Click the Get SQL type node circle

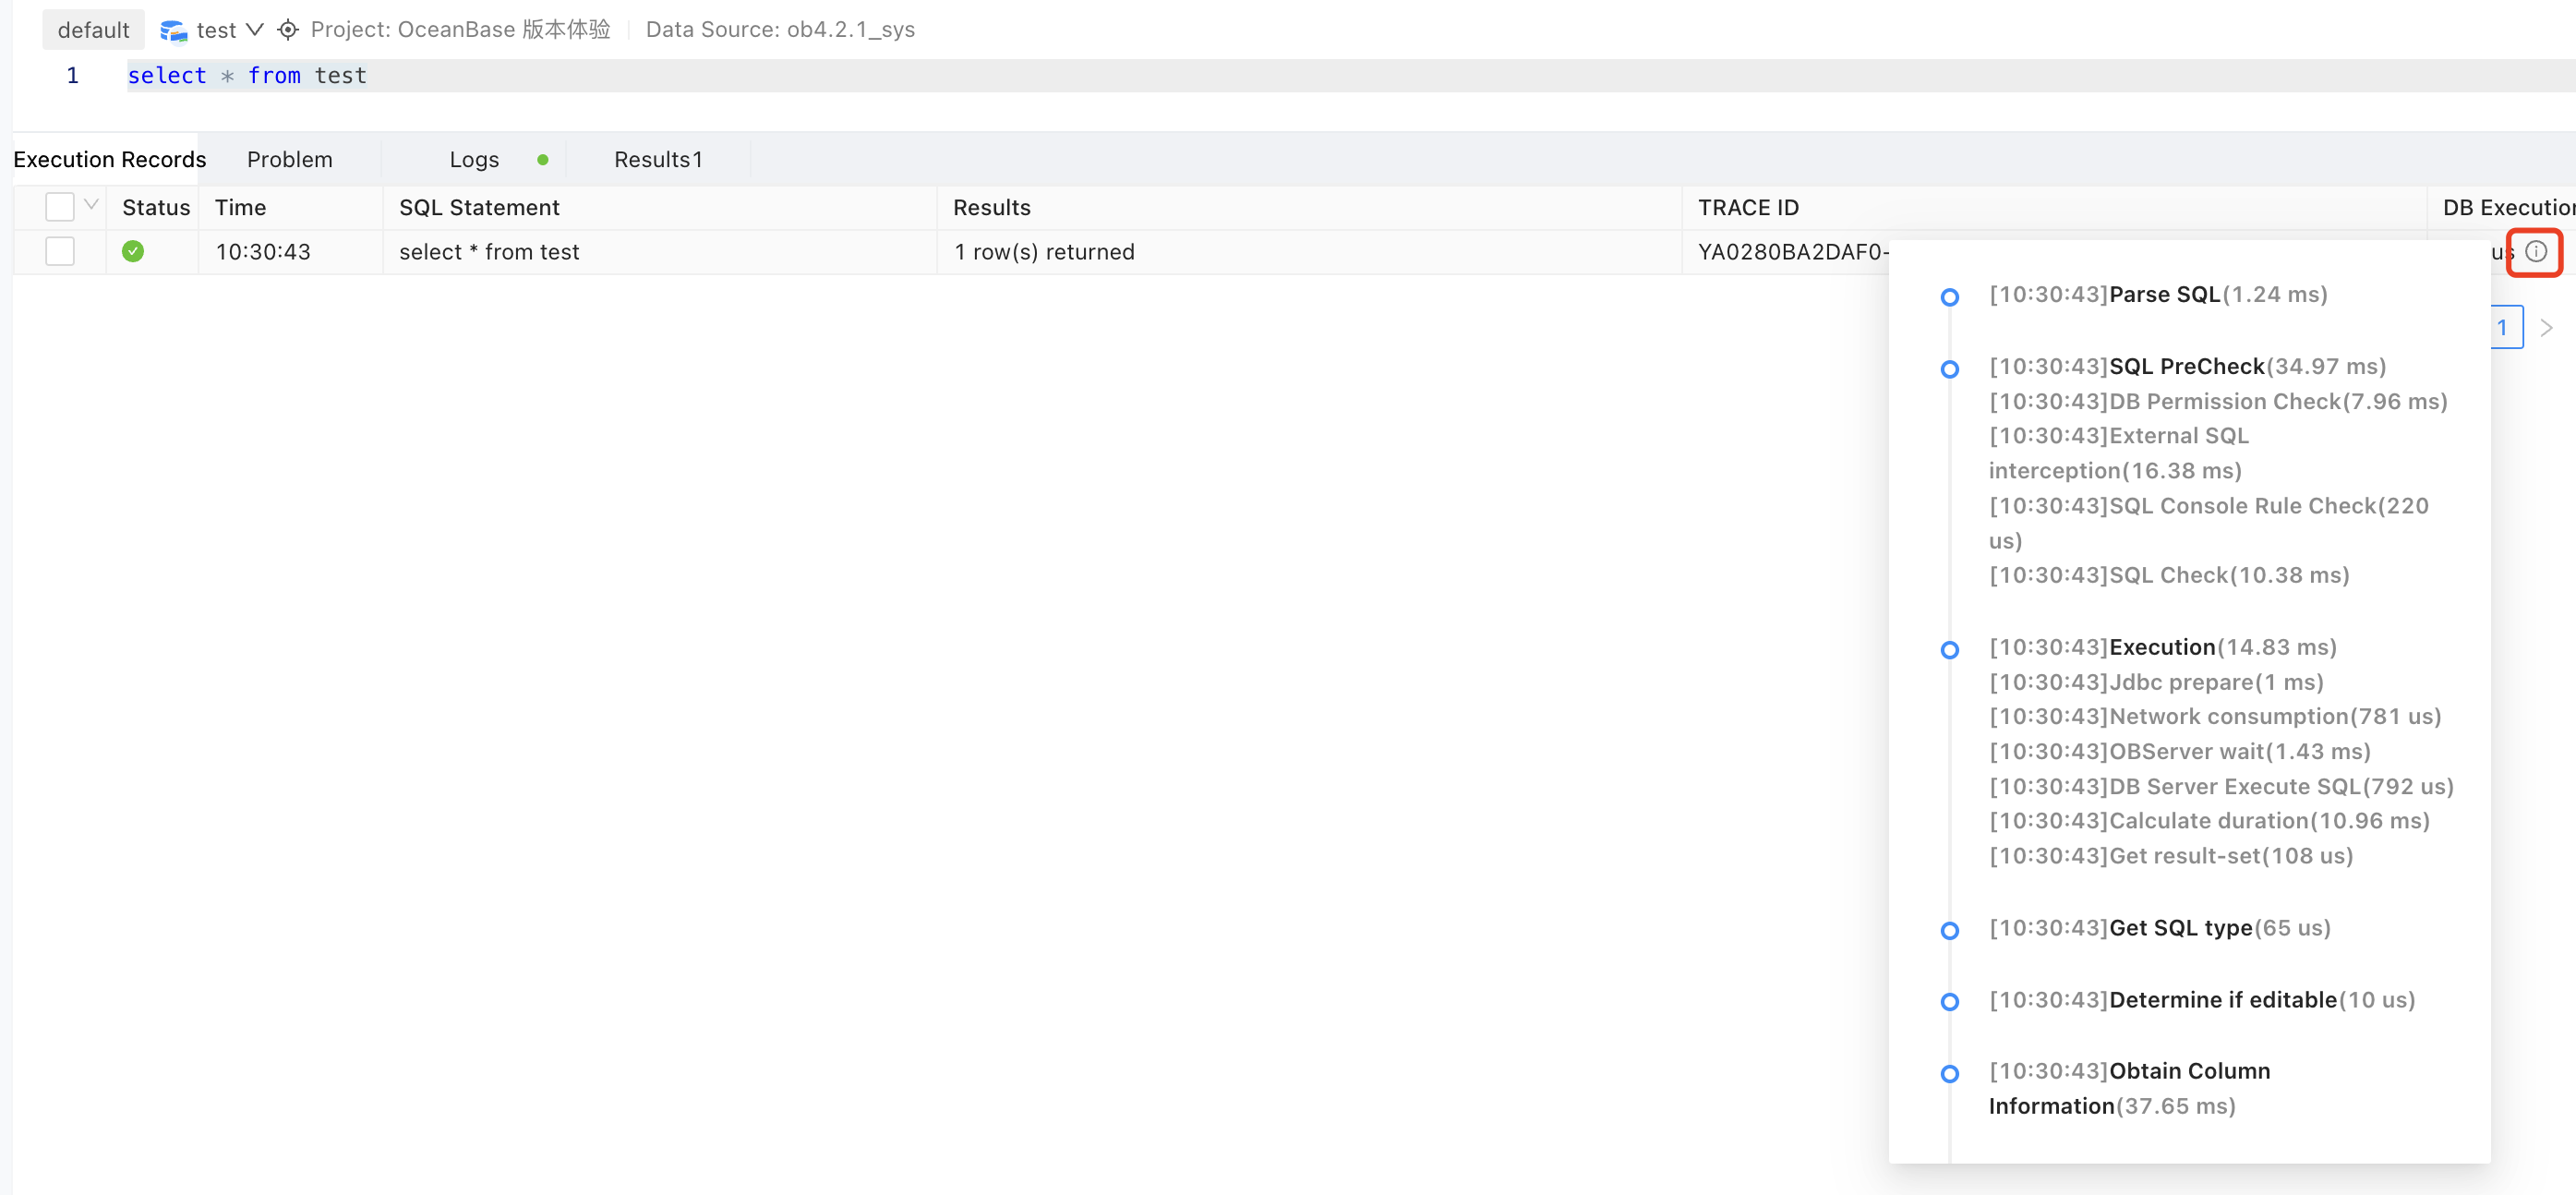click(1951, 930)
